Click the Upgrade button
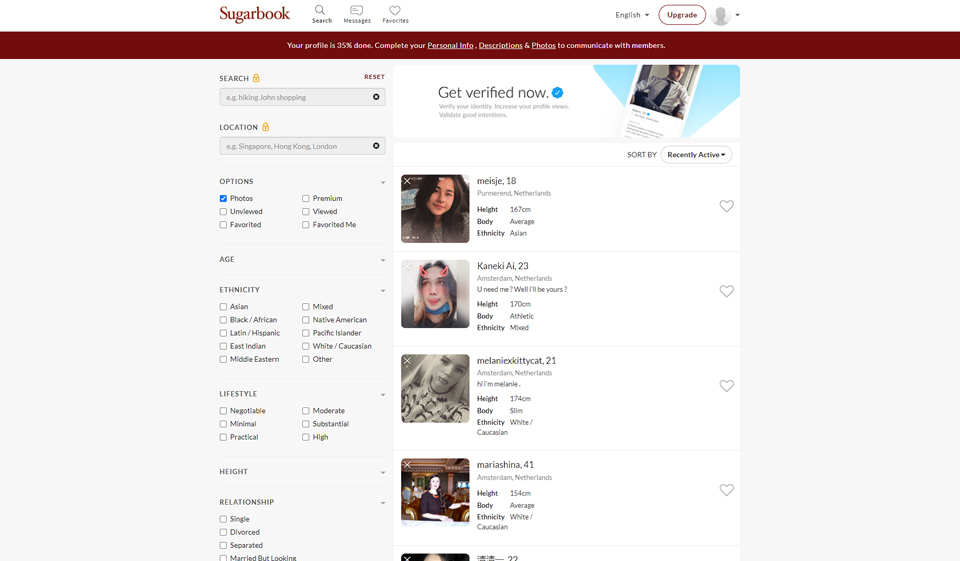 (682, 15)
